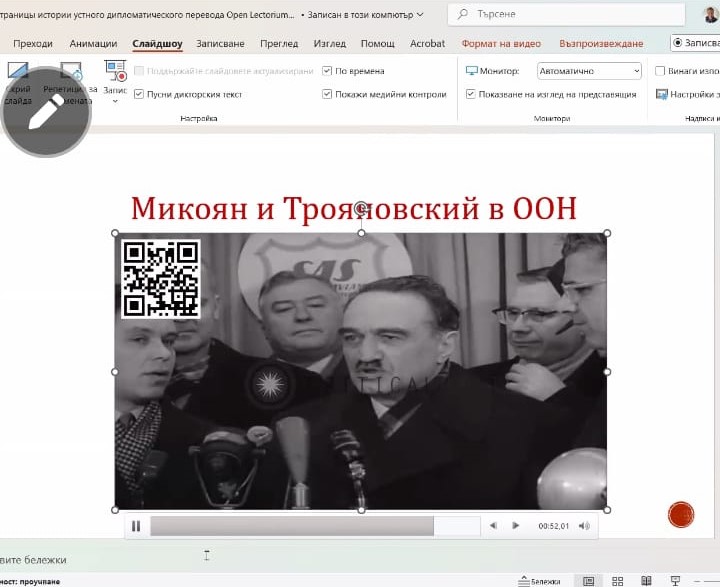Screen dimensions: 720x587
Task: Click the step forward video button
Action: point(516,526)
